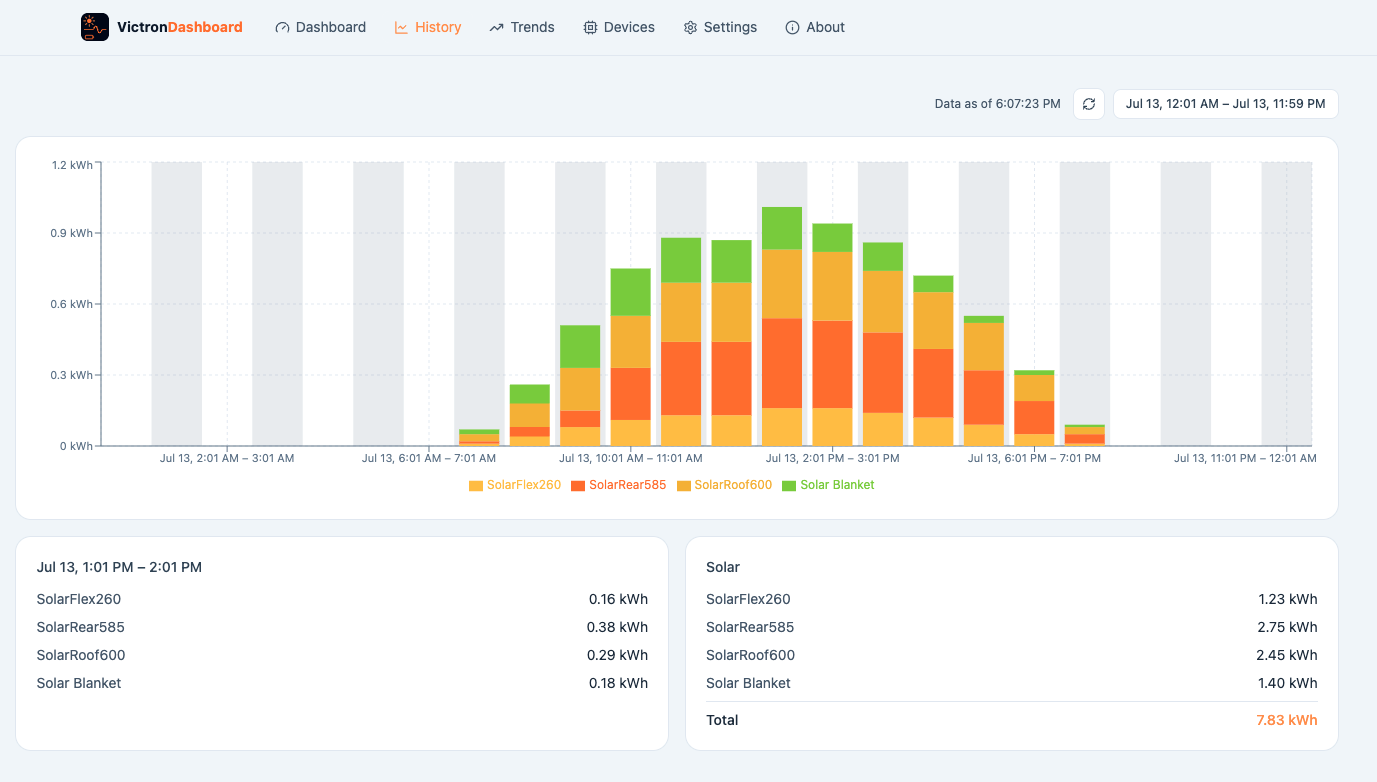
Task: Click the VictronDashboard brand name
Action: 180,27
